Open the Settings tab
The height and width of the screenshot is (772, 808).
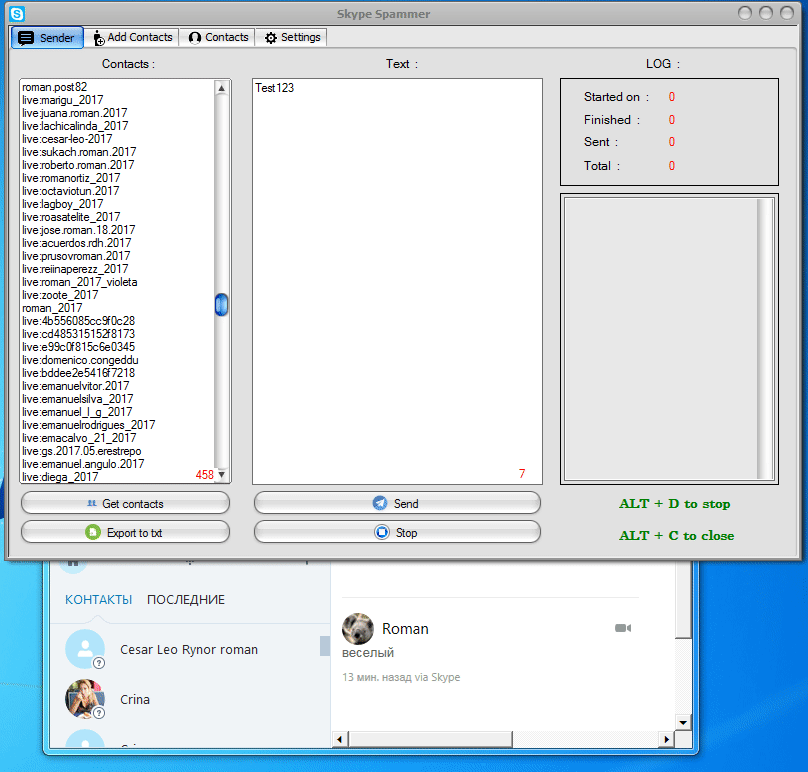tap(292, 37)
